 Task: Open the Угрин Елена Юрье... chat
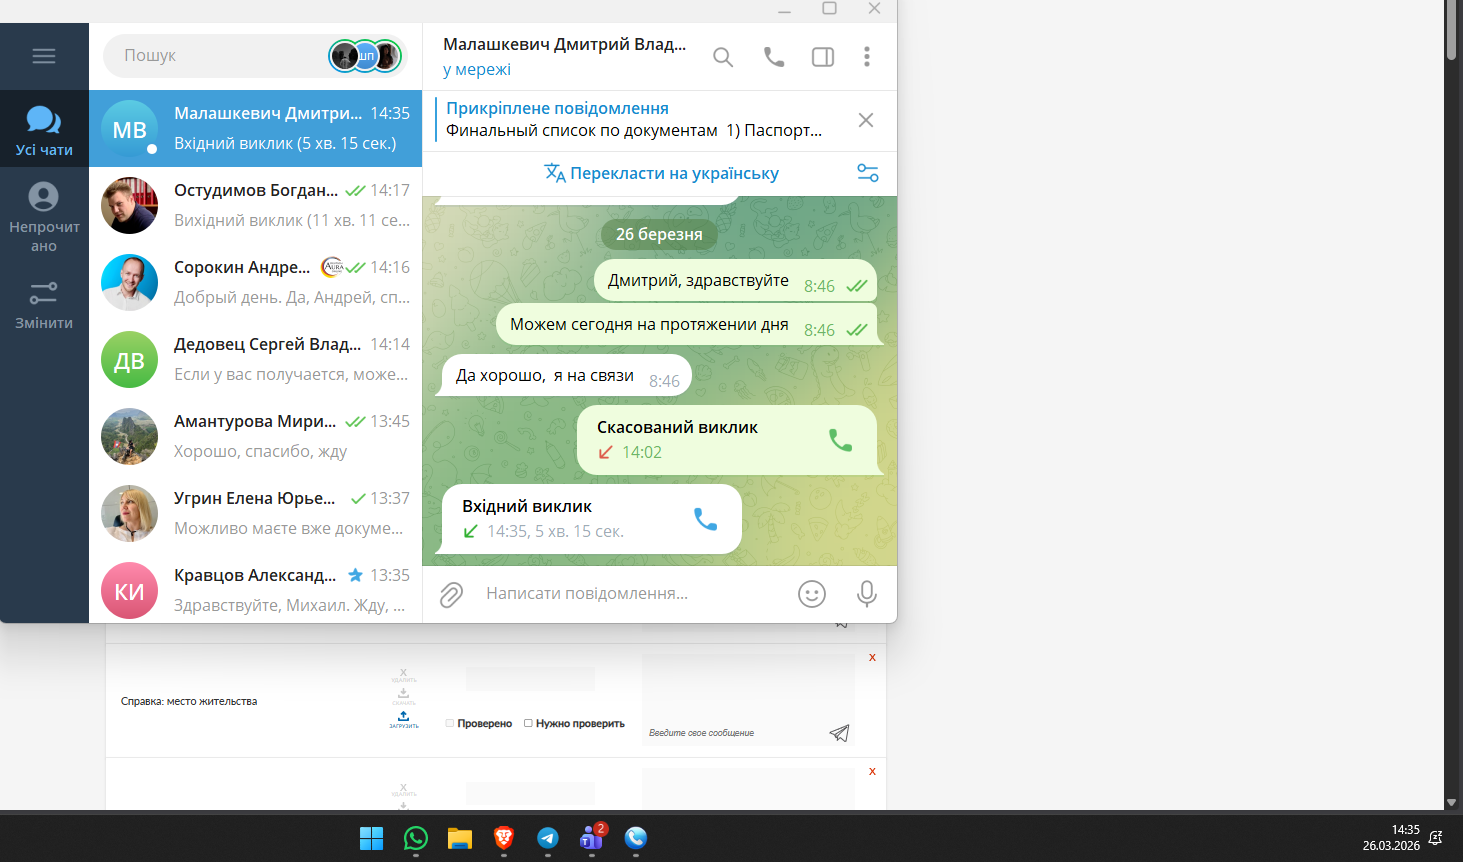(256, 513)
